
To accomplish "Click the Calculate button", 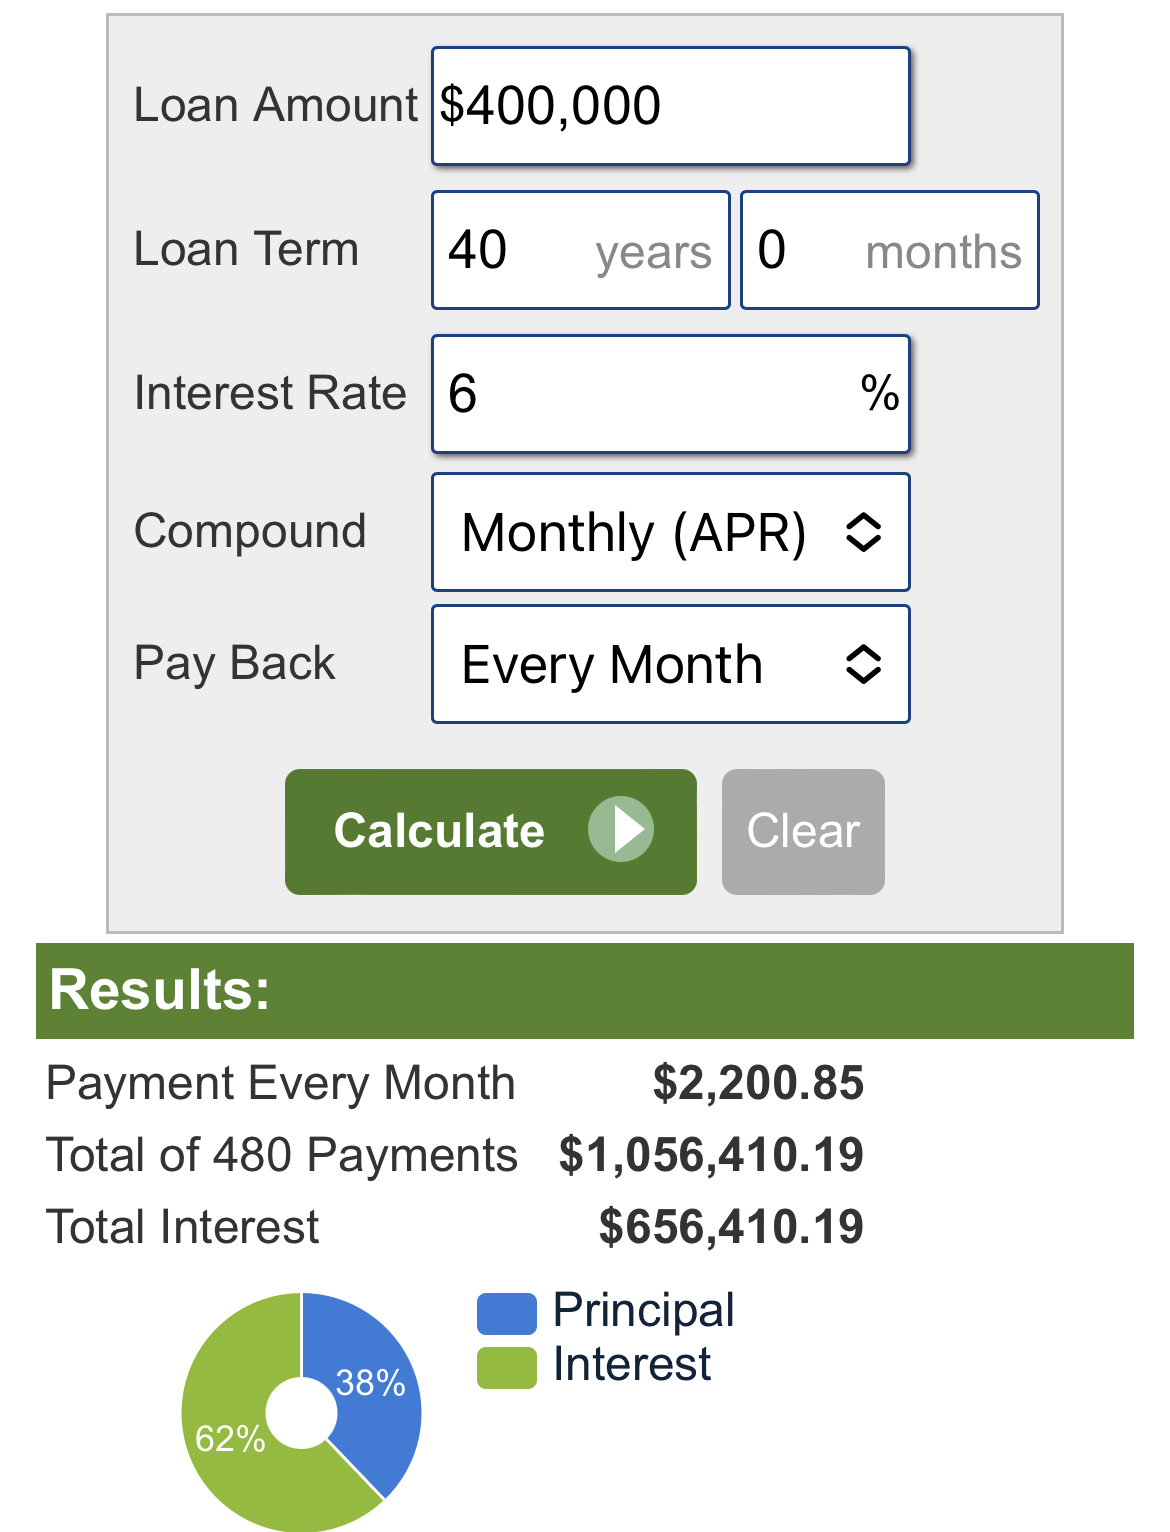I will coord(490,831).
